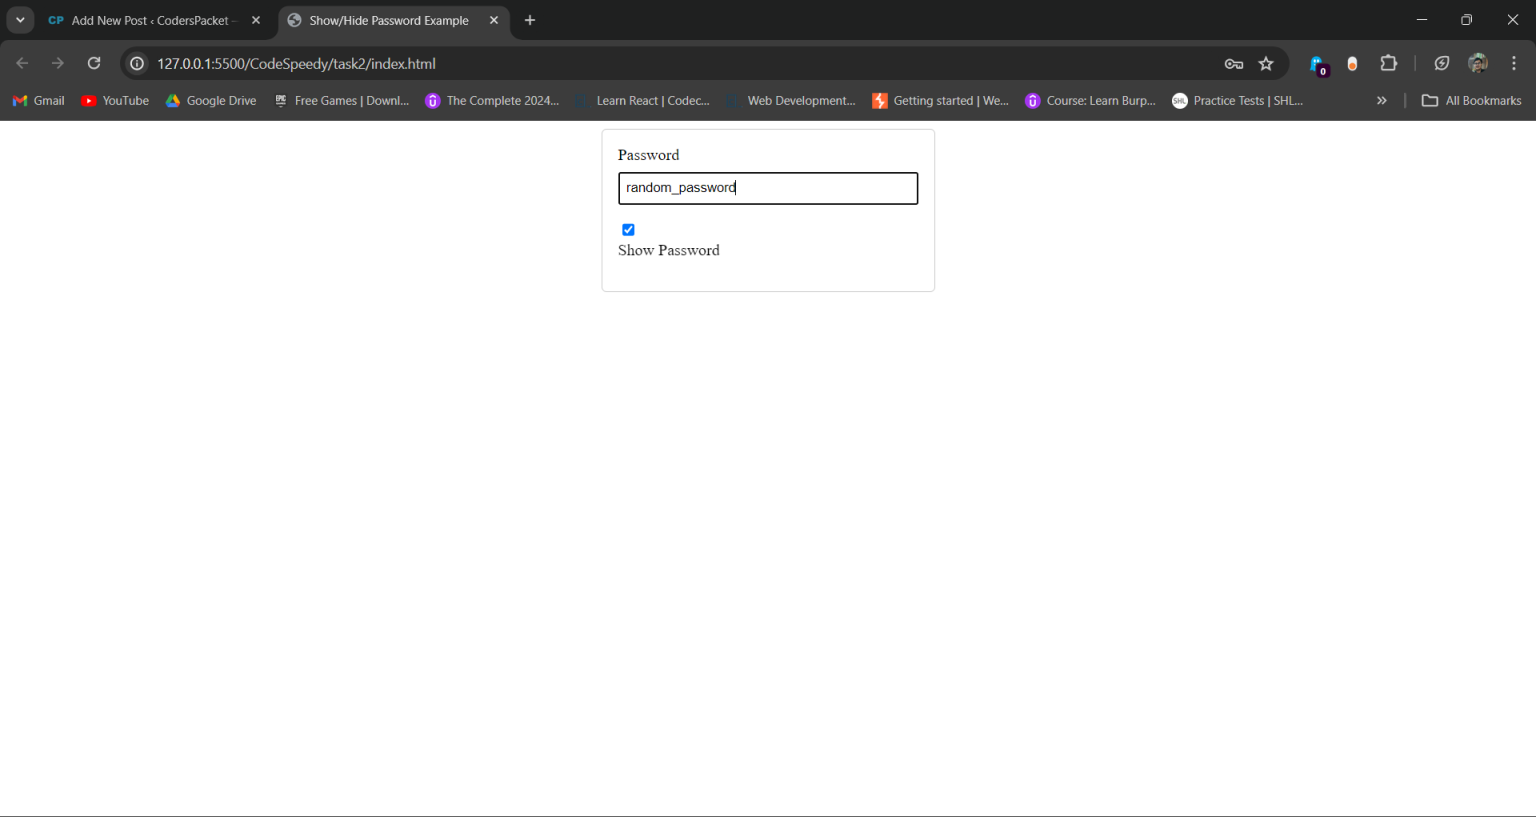Click the site info icon in address bar

(x=135, y=63)
